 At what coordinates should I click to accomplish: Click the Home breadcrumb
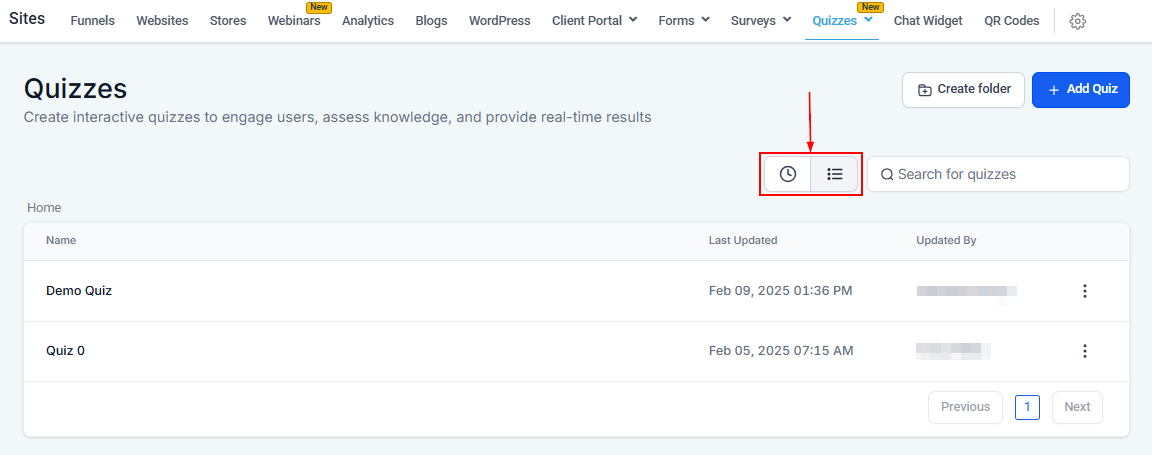coord(44,208)
